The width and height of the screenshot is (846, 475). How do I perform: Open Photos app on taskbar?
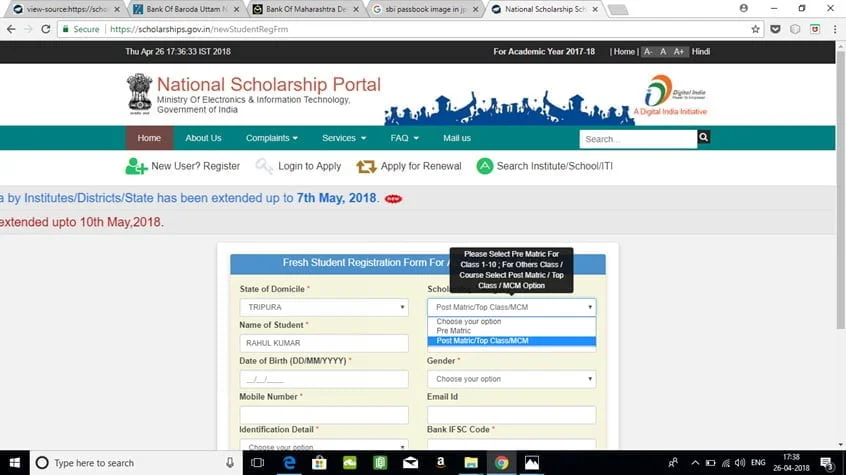(531, 463)
